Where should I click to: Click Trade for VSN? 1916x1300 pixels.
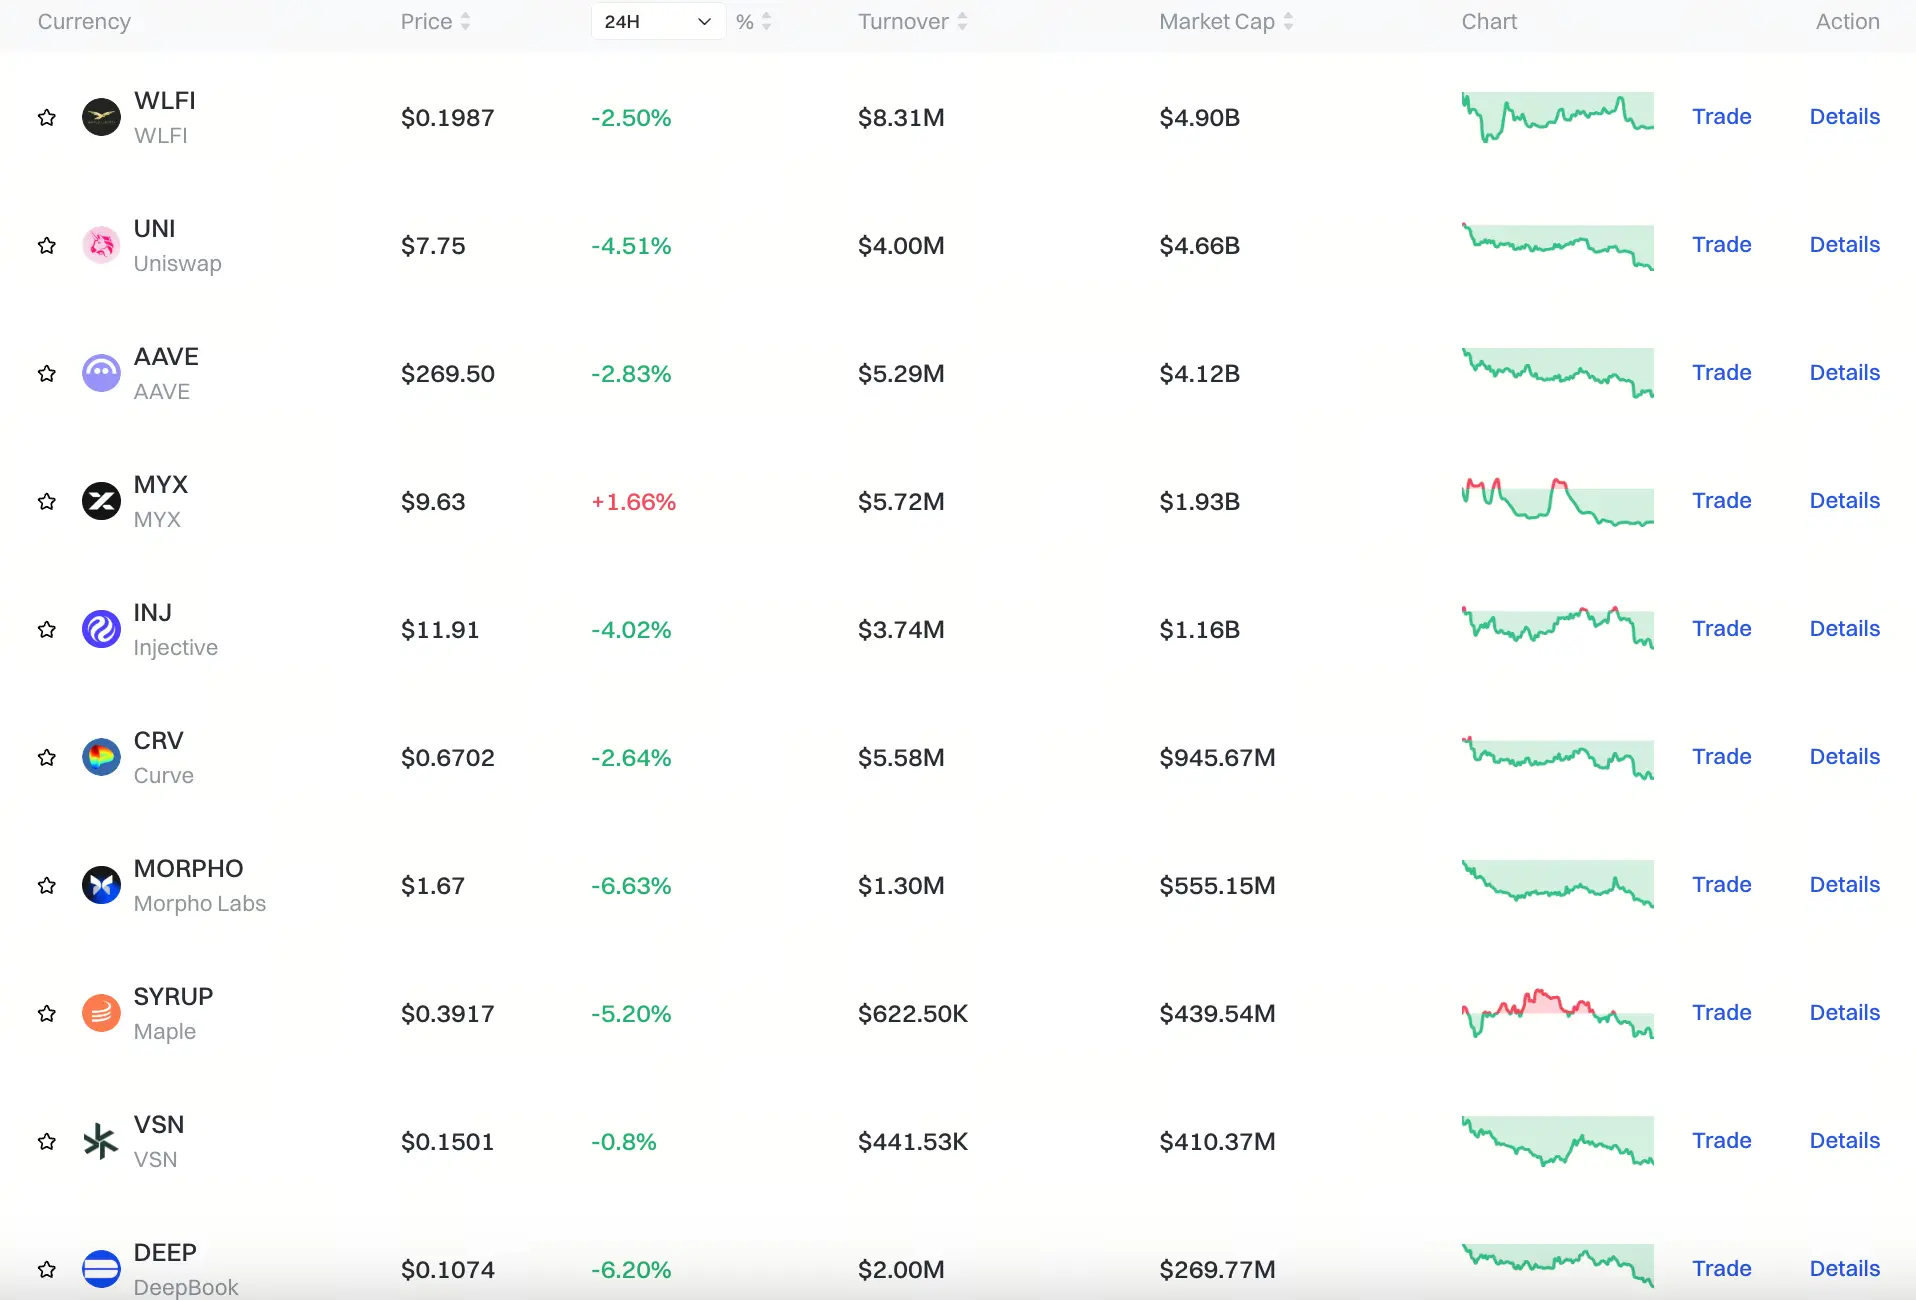[x=1721, y=1141]
